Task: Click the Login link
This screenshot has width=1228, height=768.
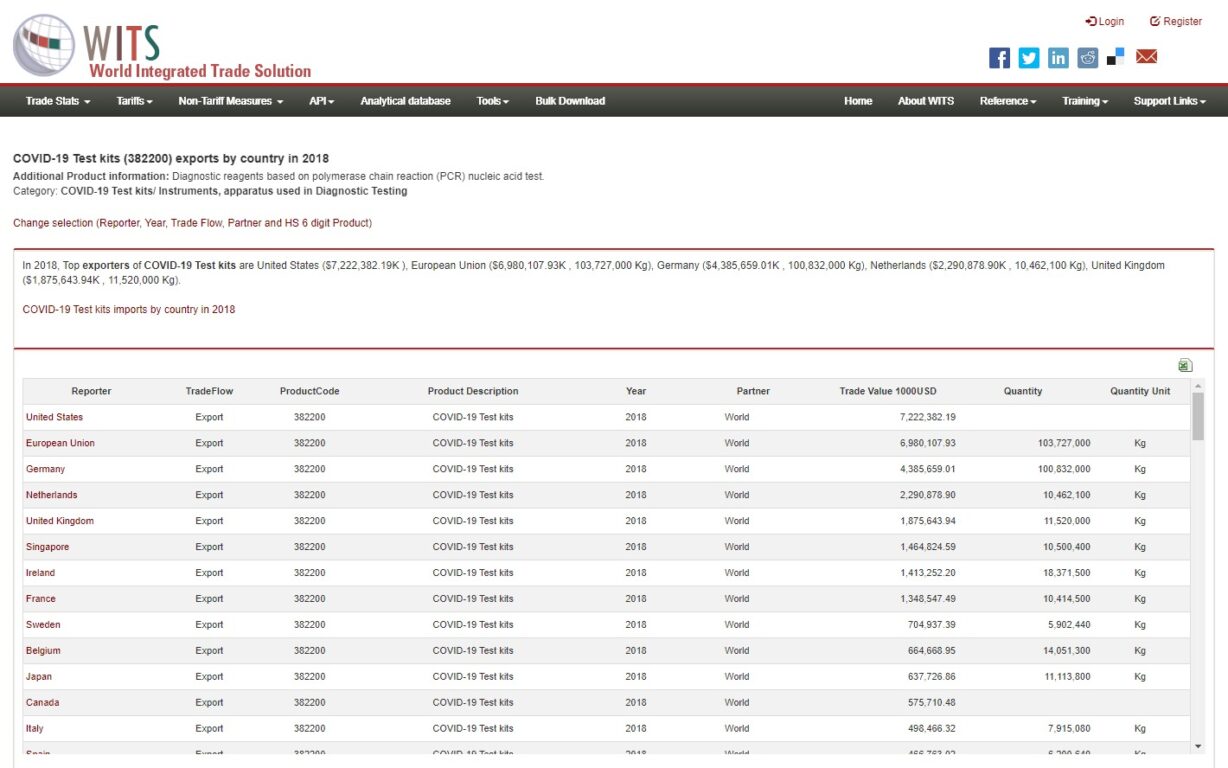Action: [1105, 21]
